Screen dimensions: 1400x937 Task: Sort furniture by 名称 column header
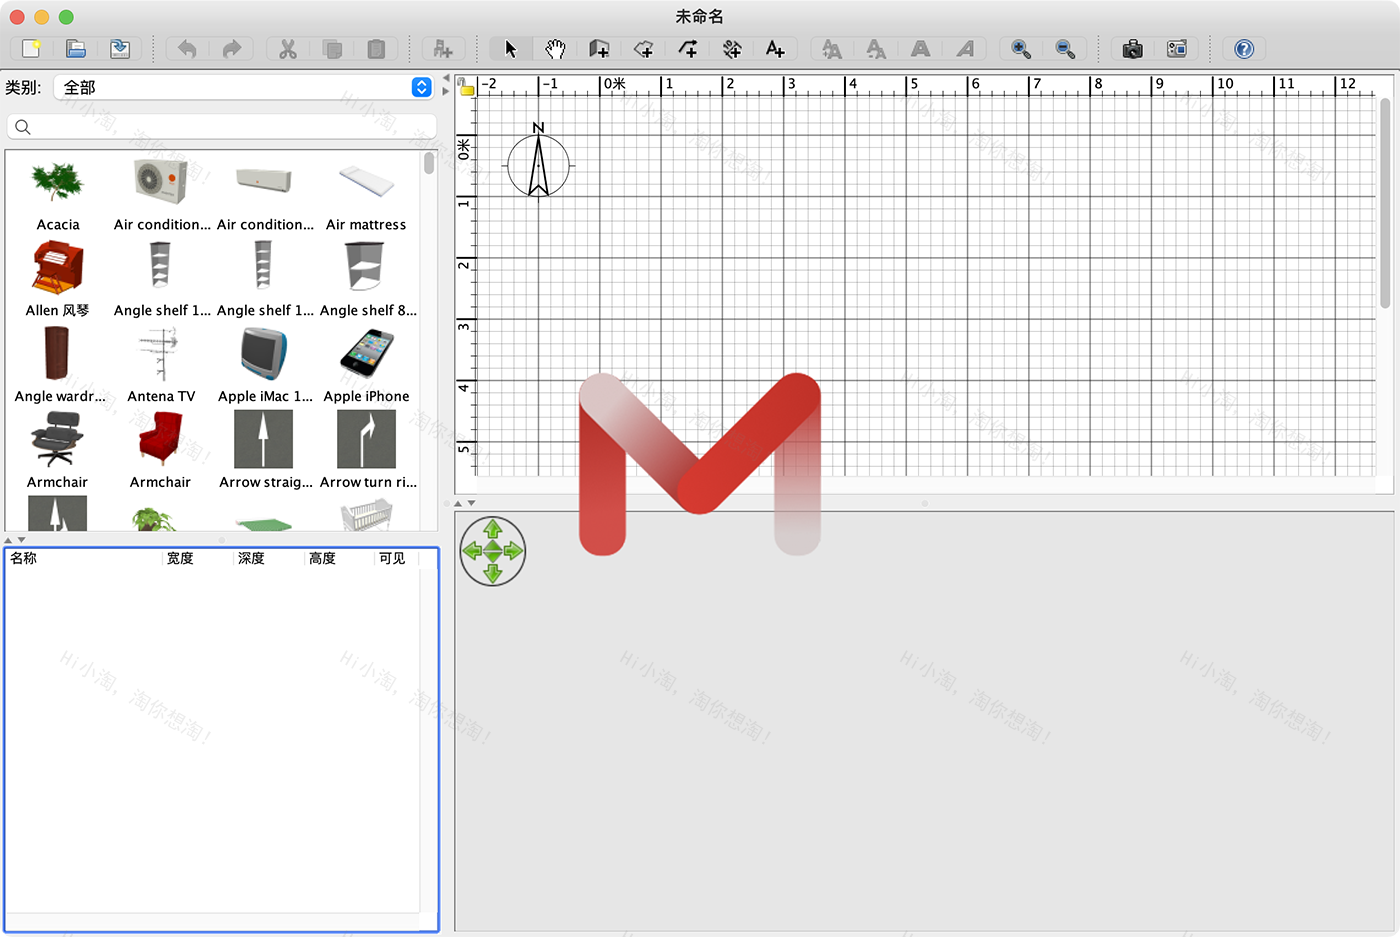(84, 559)
